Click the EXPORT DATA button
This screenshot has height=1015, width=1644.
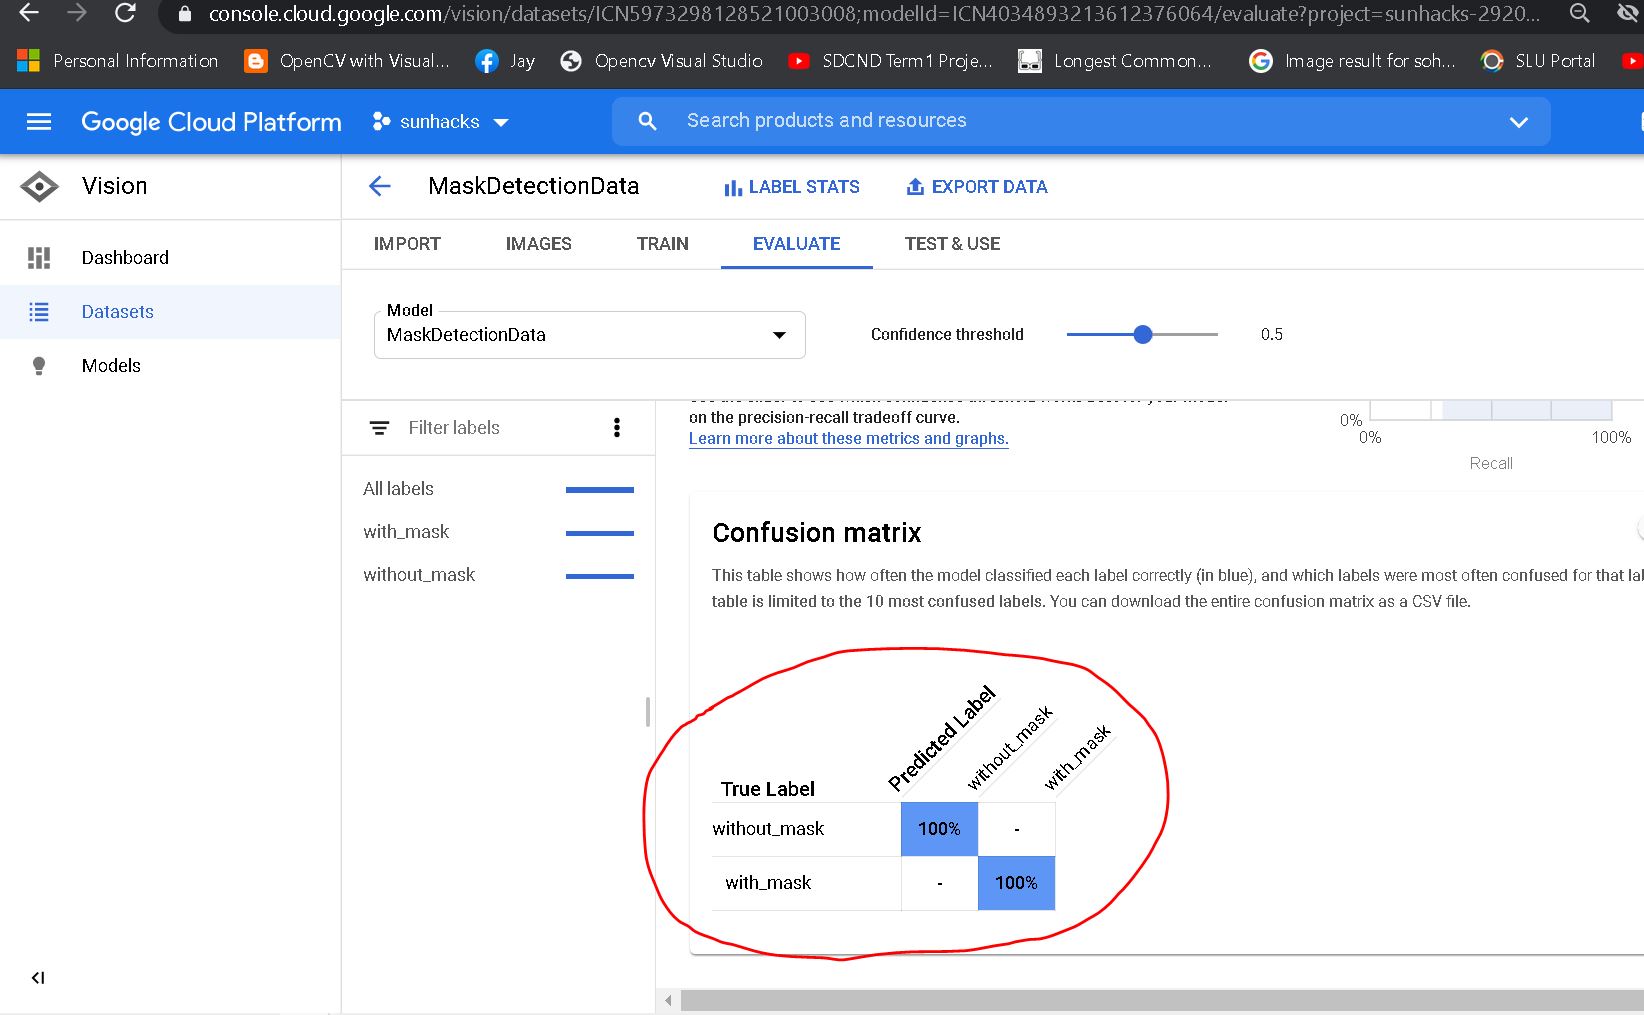click(x=977, y=187)
